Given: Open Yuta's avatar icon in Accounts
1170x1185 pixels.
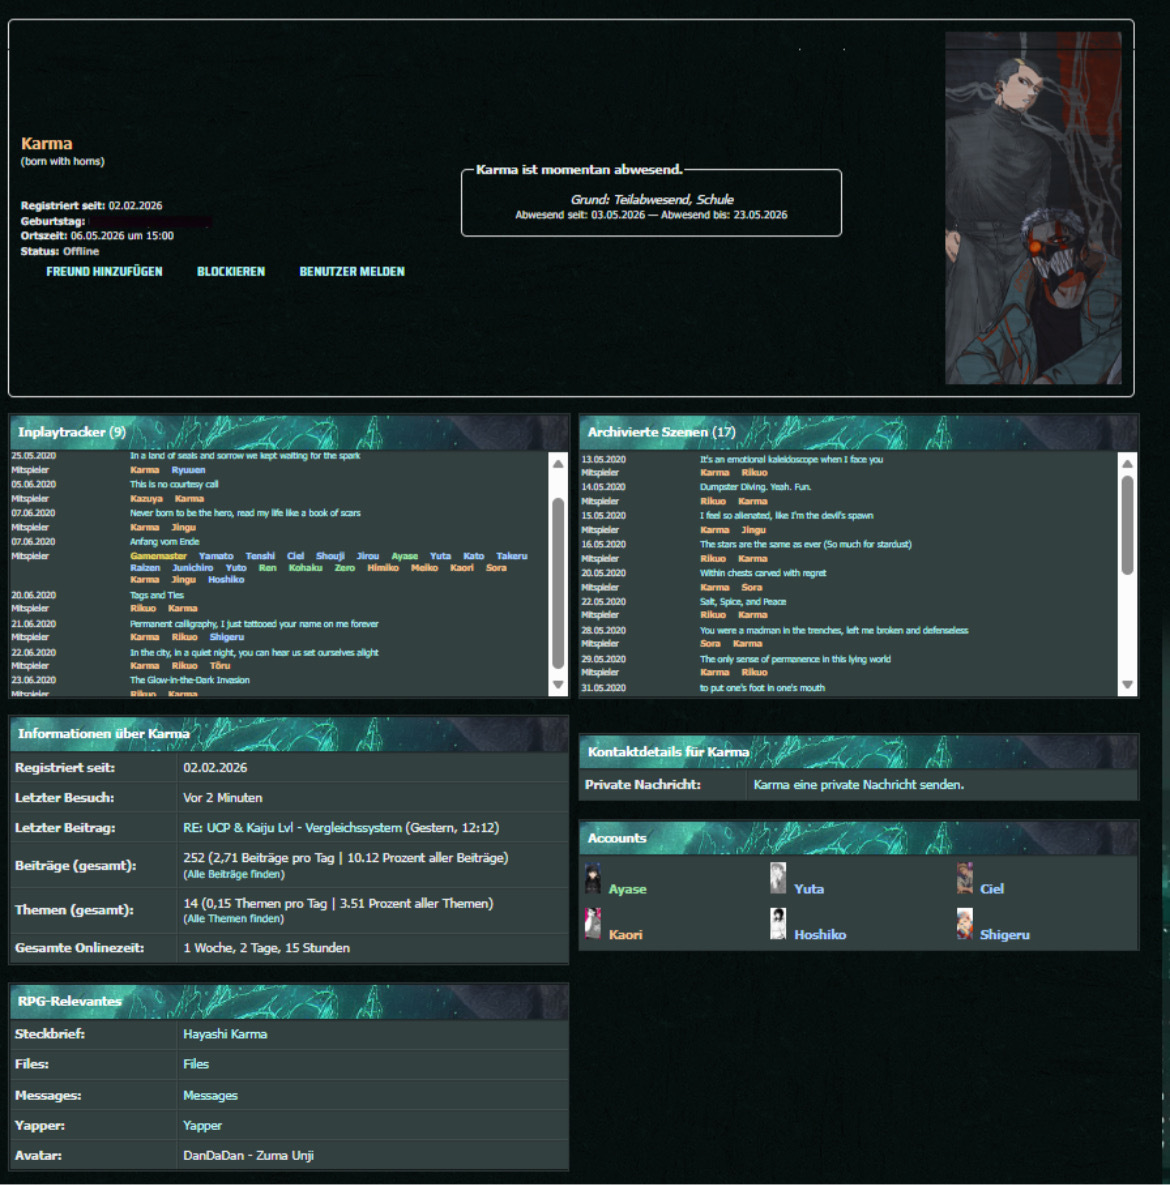Looking at the screenshot, I should coord(778,879).
